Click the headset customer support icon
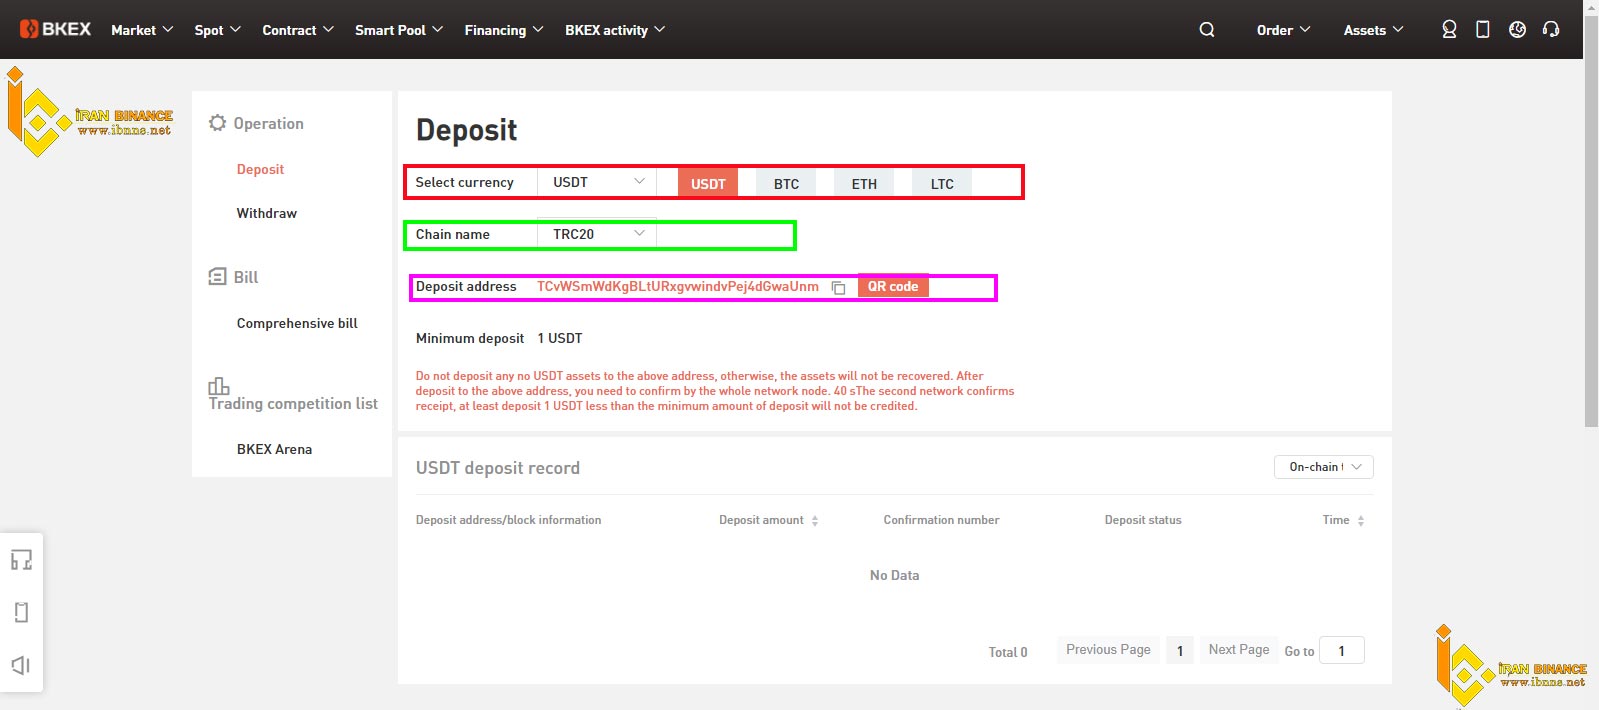The image size is (1599, 710). click(x=1551, y=30)
